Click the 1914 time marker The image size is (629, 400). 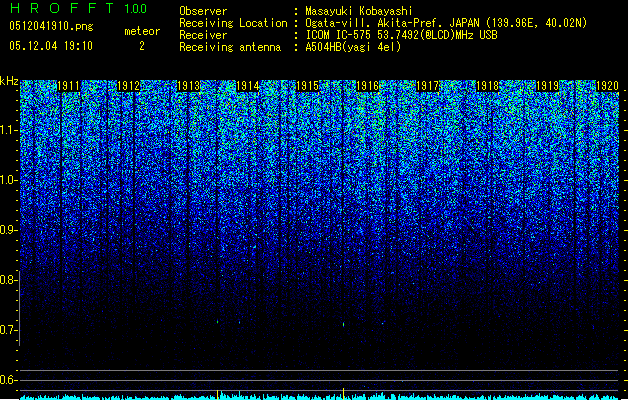[x=248, y=86]
